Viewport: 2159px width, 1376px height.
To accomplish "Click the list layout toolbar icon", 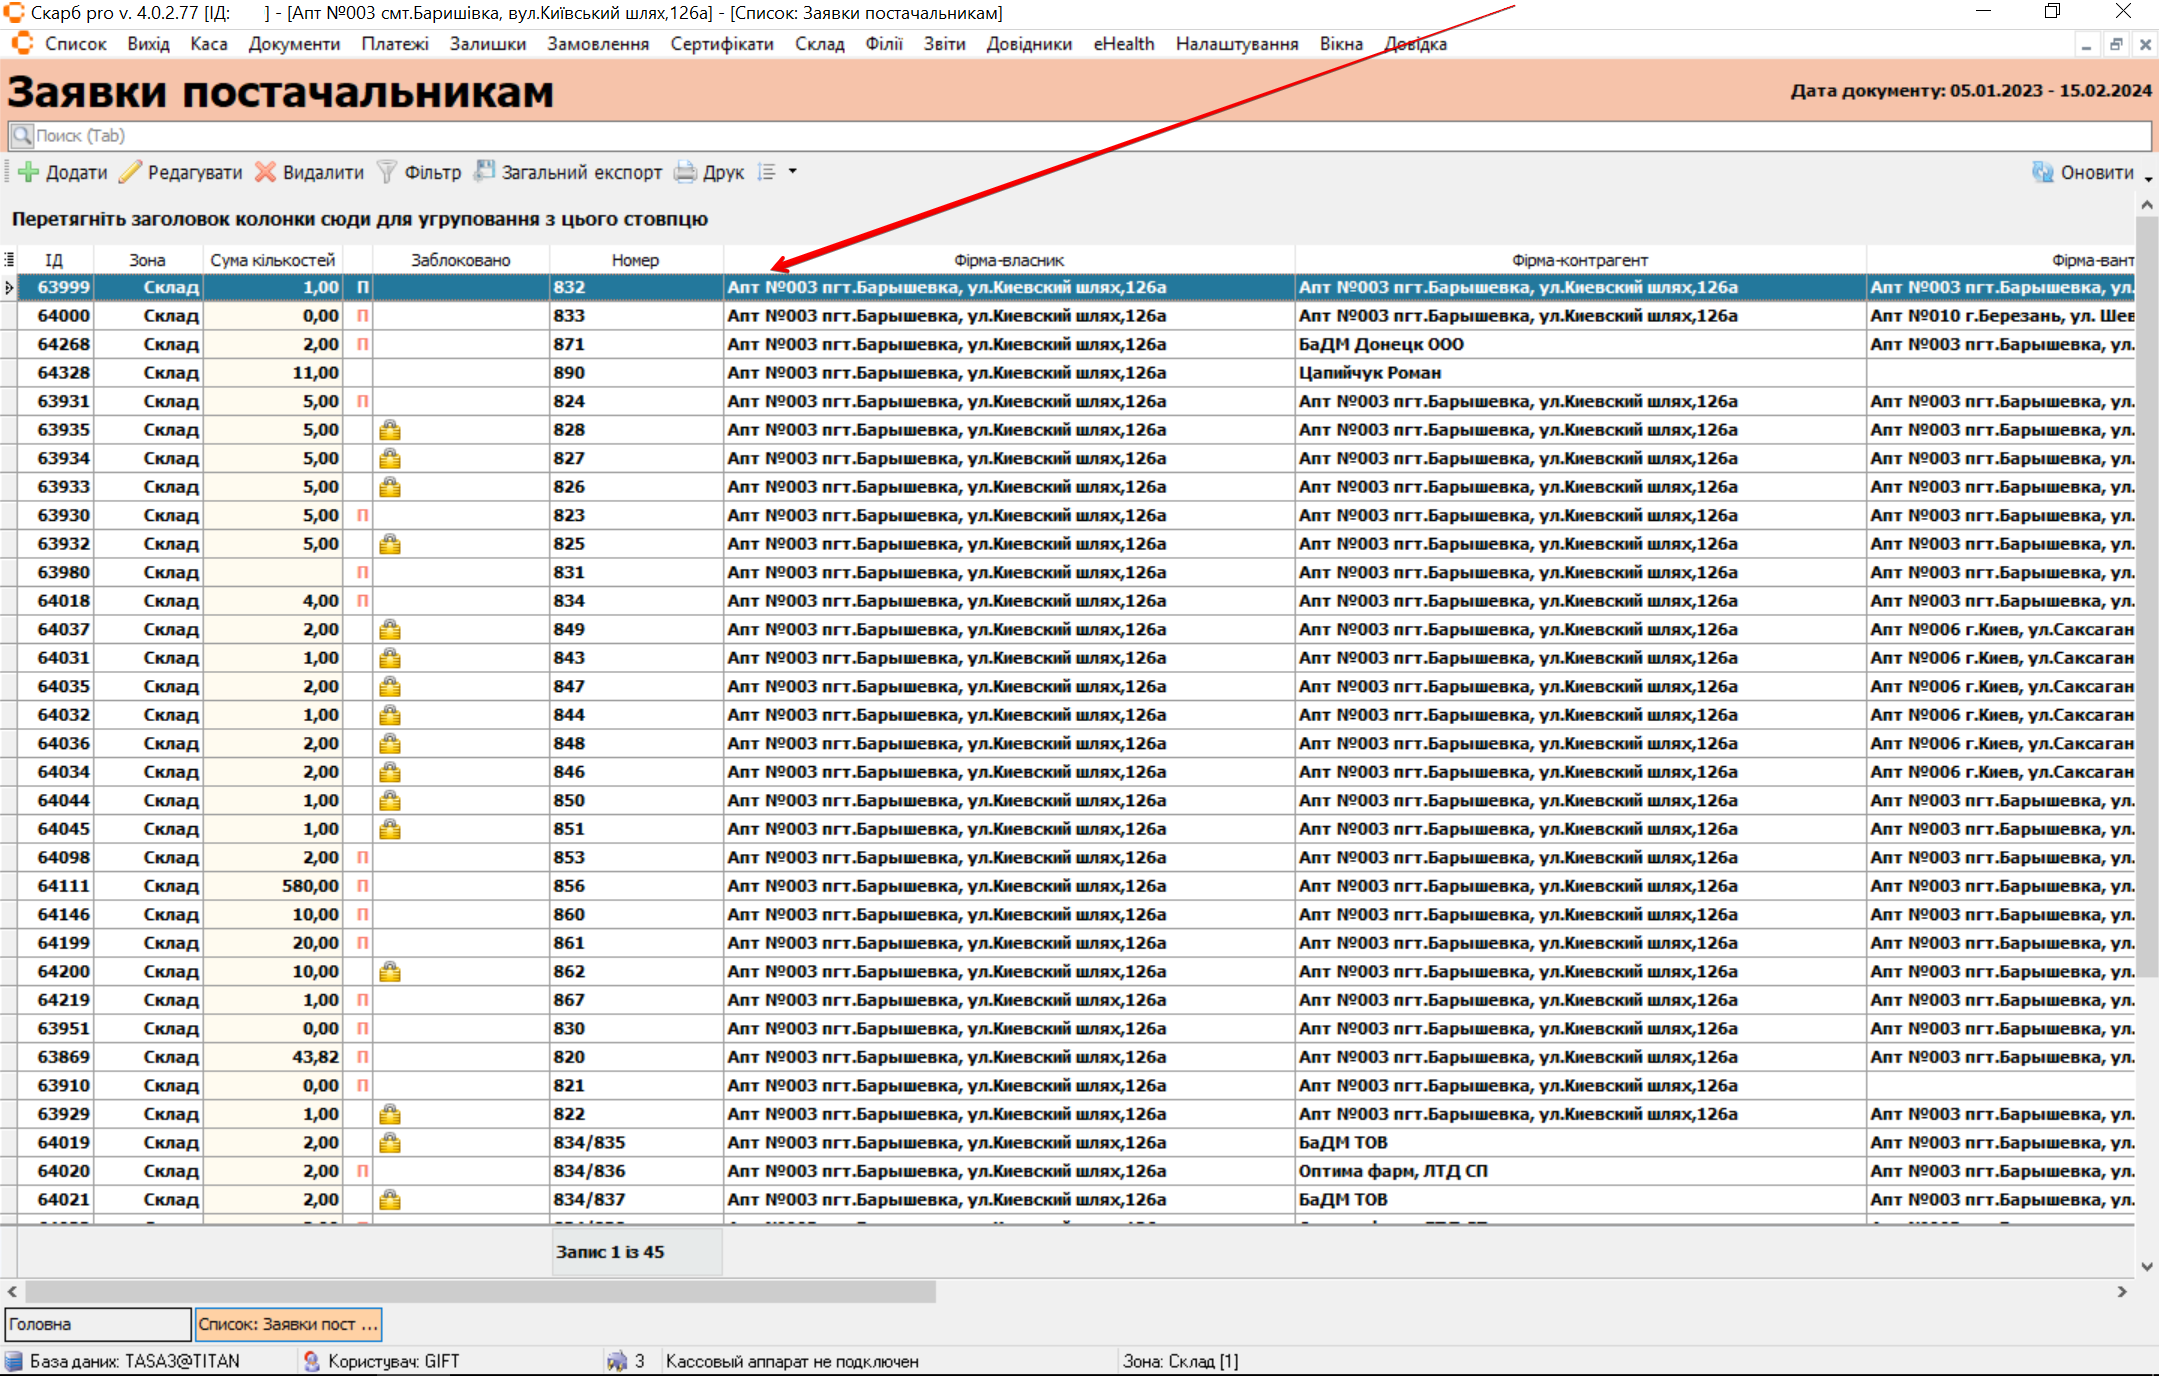I will coord(767,172).
